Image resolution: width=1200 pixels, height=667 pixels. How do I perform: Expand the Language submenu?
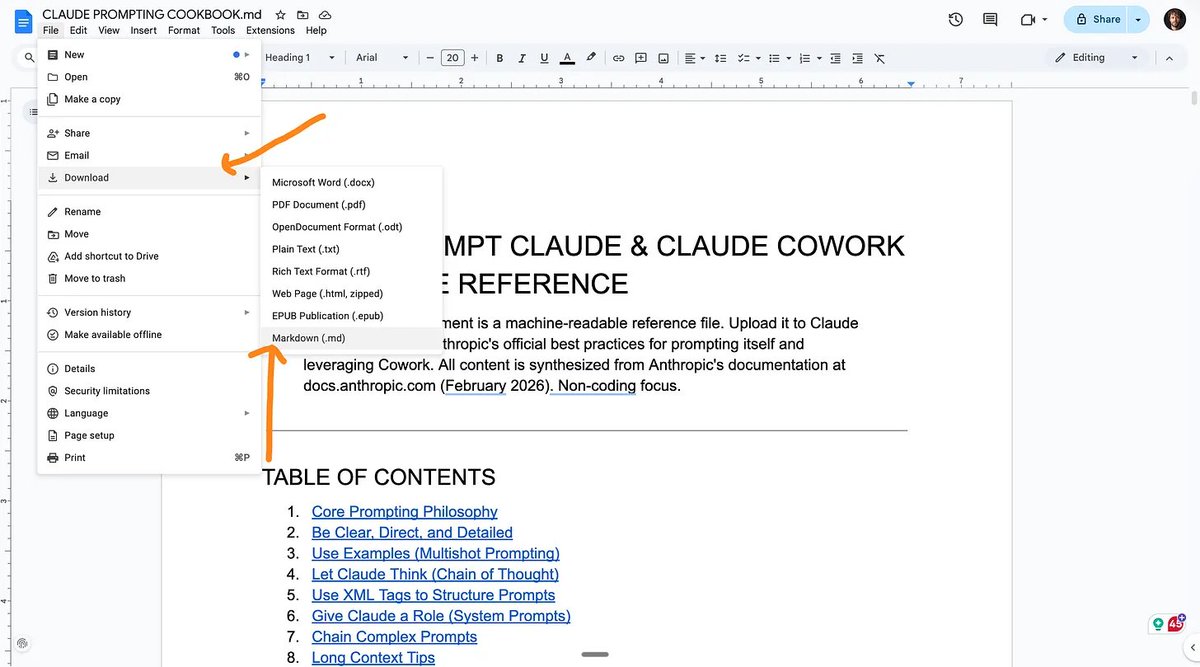[x=149, y=413]
